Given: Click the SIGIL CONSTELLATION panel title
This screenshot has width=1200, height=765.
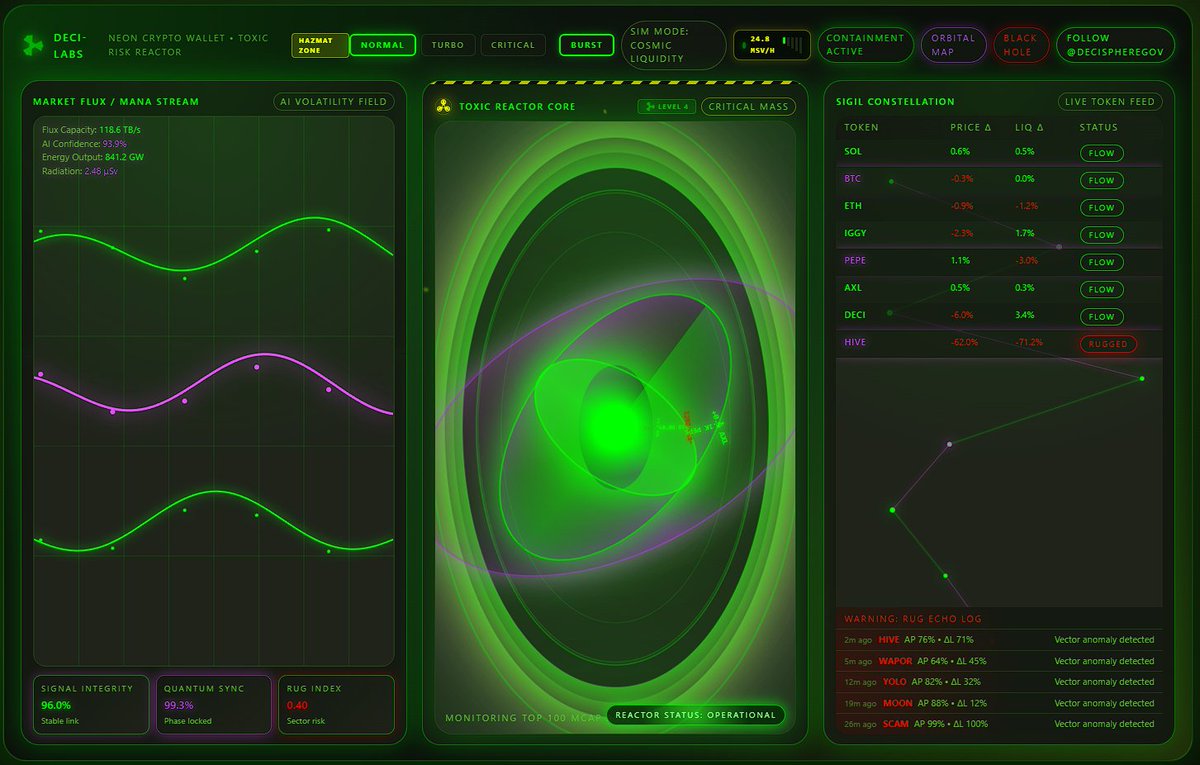Looking at the screenshot, I should pyautogui.click(x=895, y=101).
